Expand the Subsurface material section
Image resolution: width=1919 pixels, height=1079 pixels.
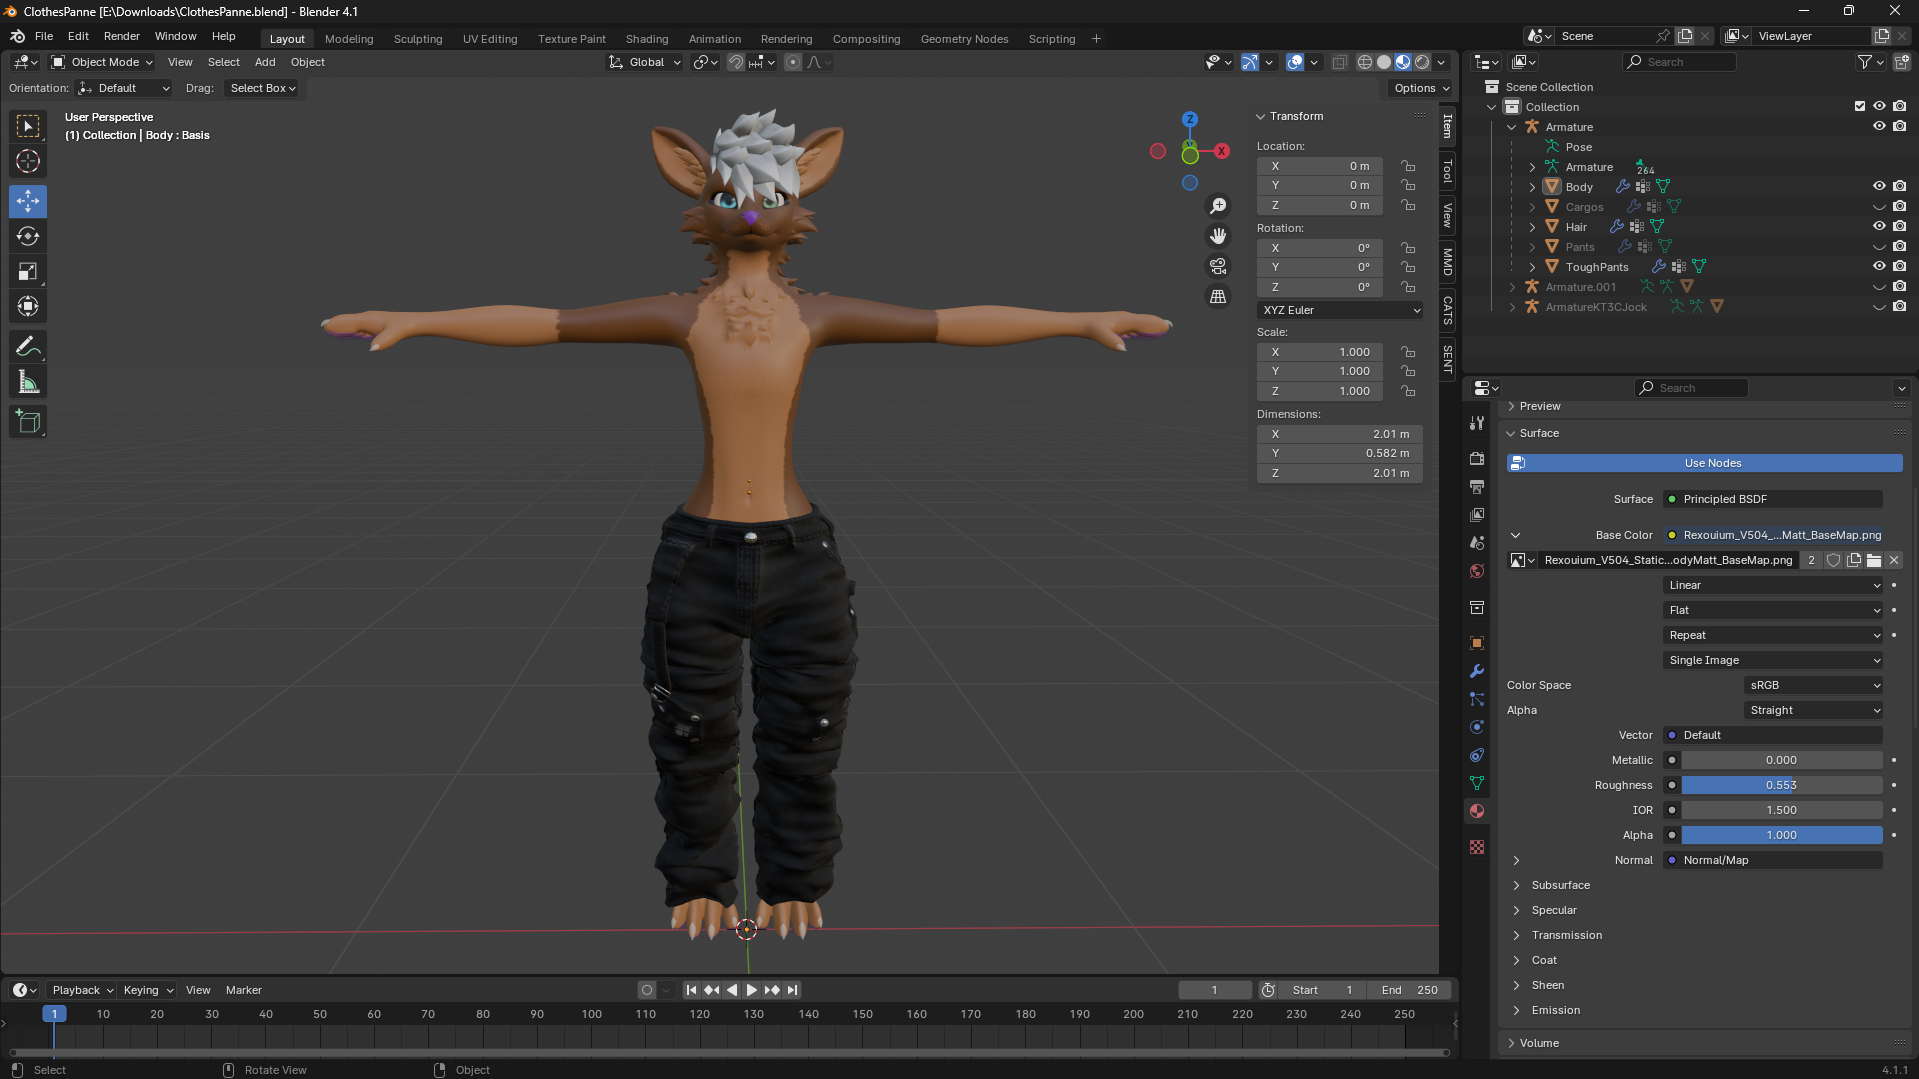pyautogui.click(x=1560, y=885)
